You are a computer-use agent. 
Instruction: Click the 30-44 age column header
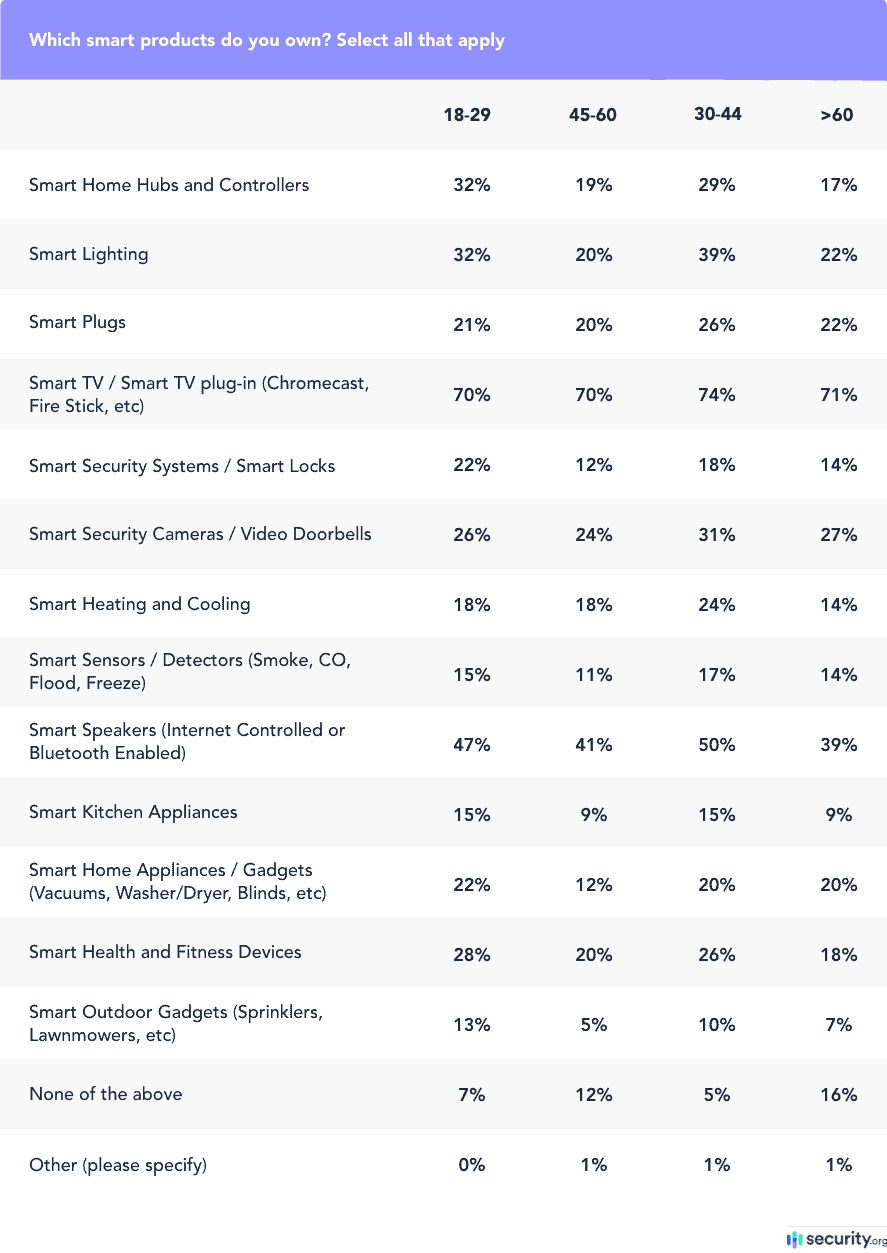(718, 114)
